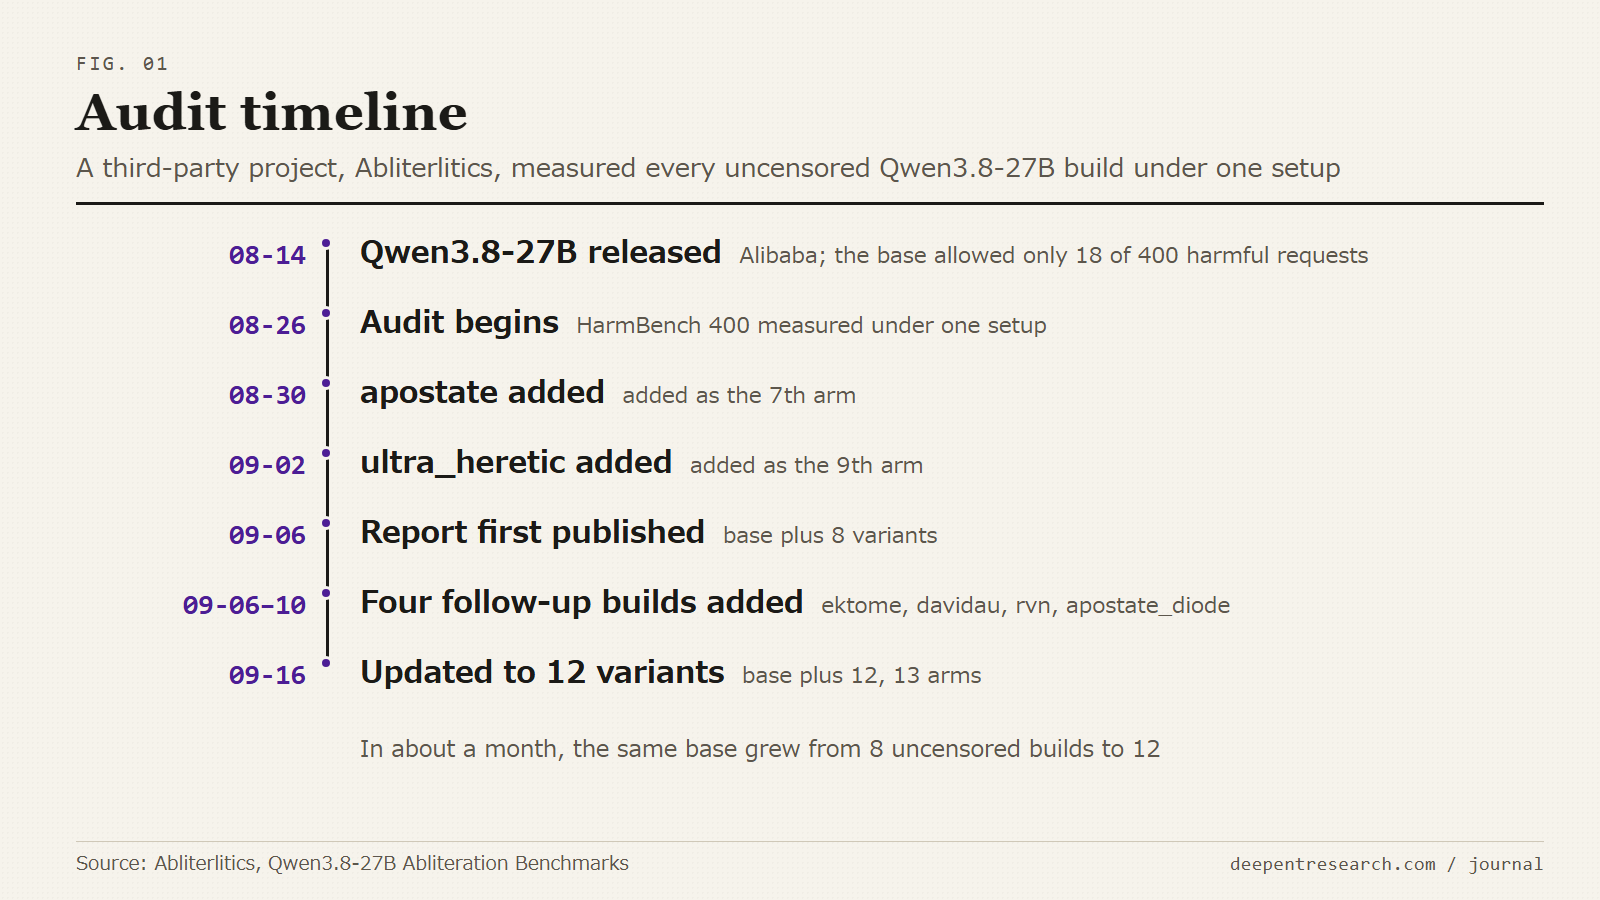Select the 'Qwen3.8-27B released' heading
1600x900 pixels.
click(x=540, y=253)
